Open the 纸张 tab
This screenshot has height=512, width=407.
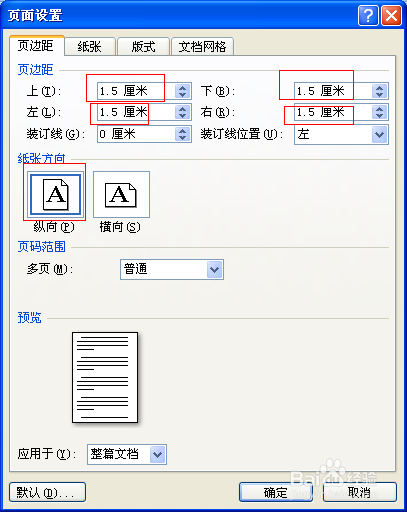[90, 47]
